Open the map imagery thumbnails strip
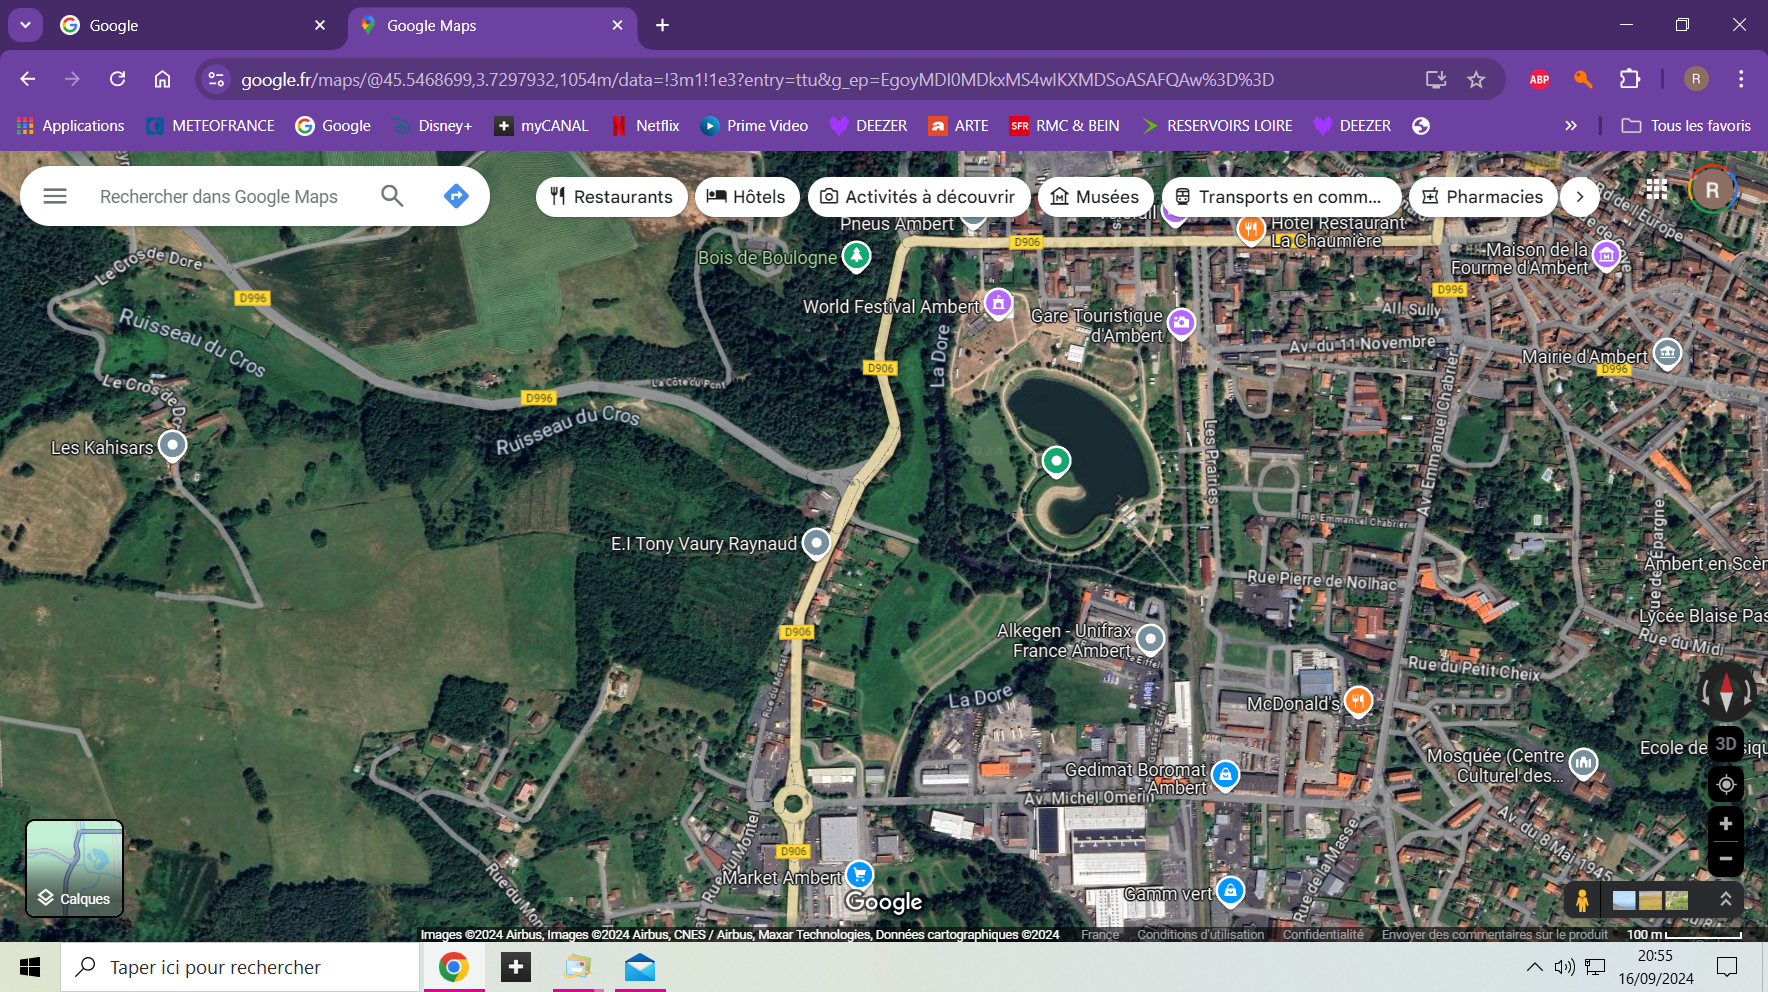This screenshot has width=1768, height=992. coord(1651,900)
